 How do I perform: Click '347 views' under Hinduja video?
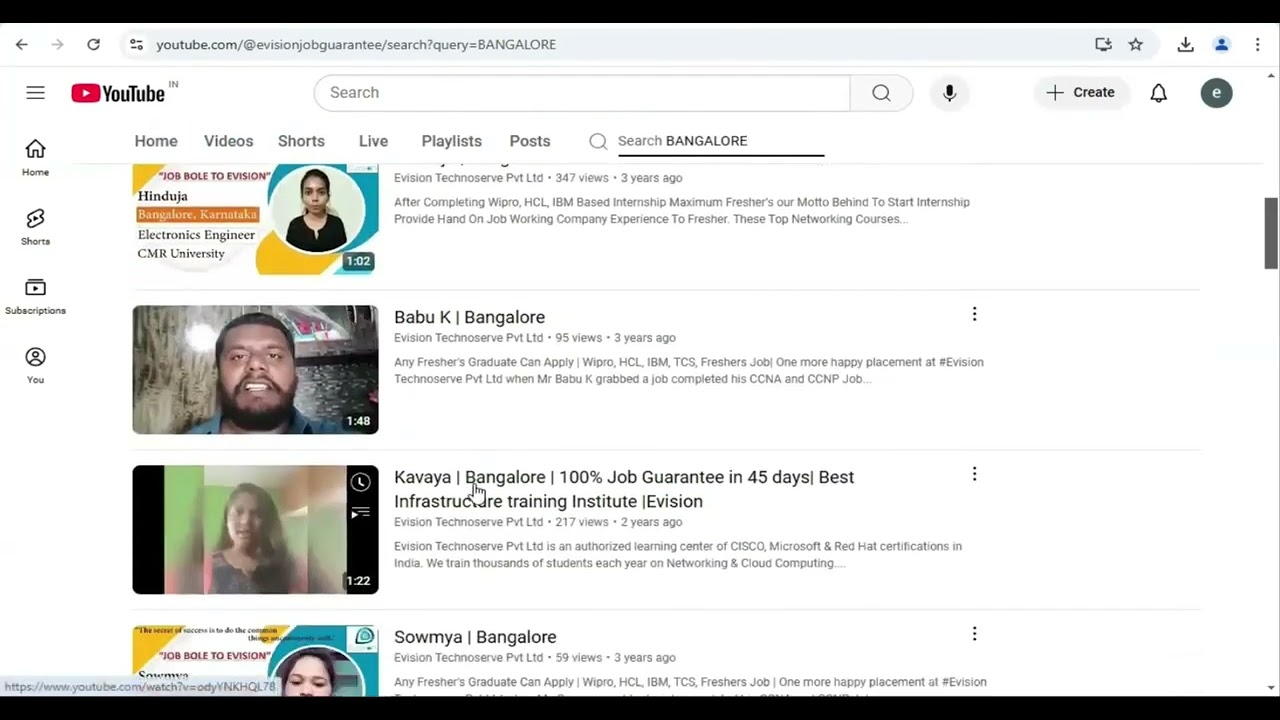coord(582,178)
